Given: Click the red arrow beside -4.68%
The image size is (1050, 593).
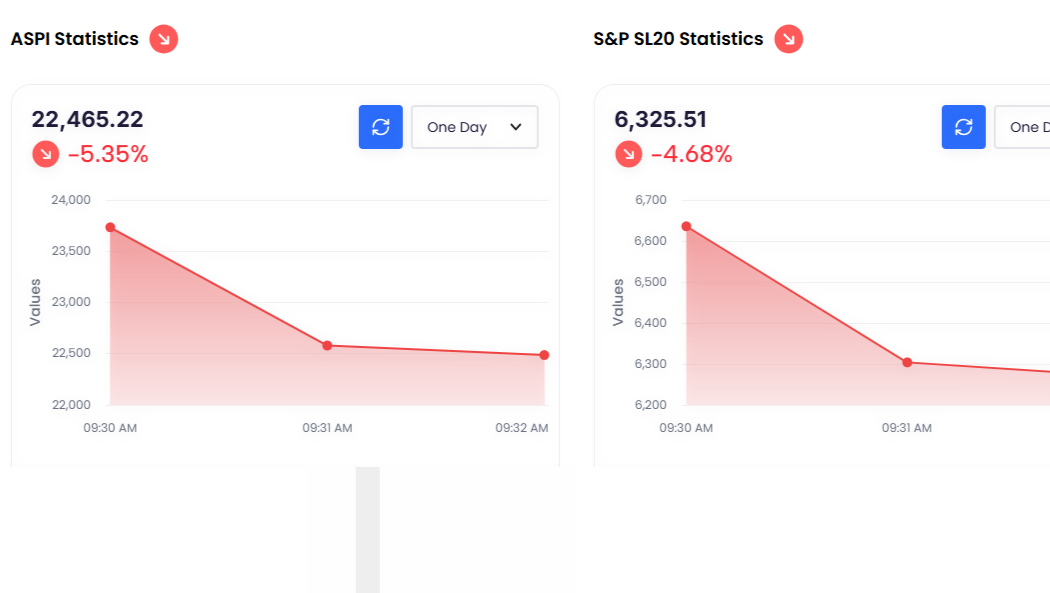Looking at the screenshot, I should [x=629, y=154].
